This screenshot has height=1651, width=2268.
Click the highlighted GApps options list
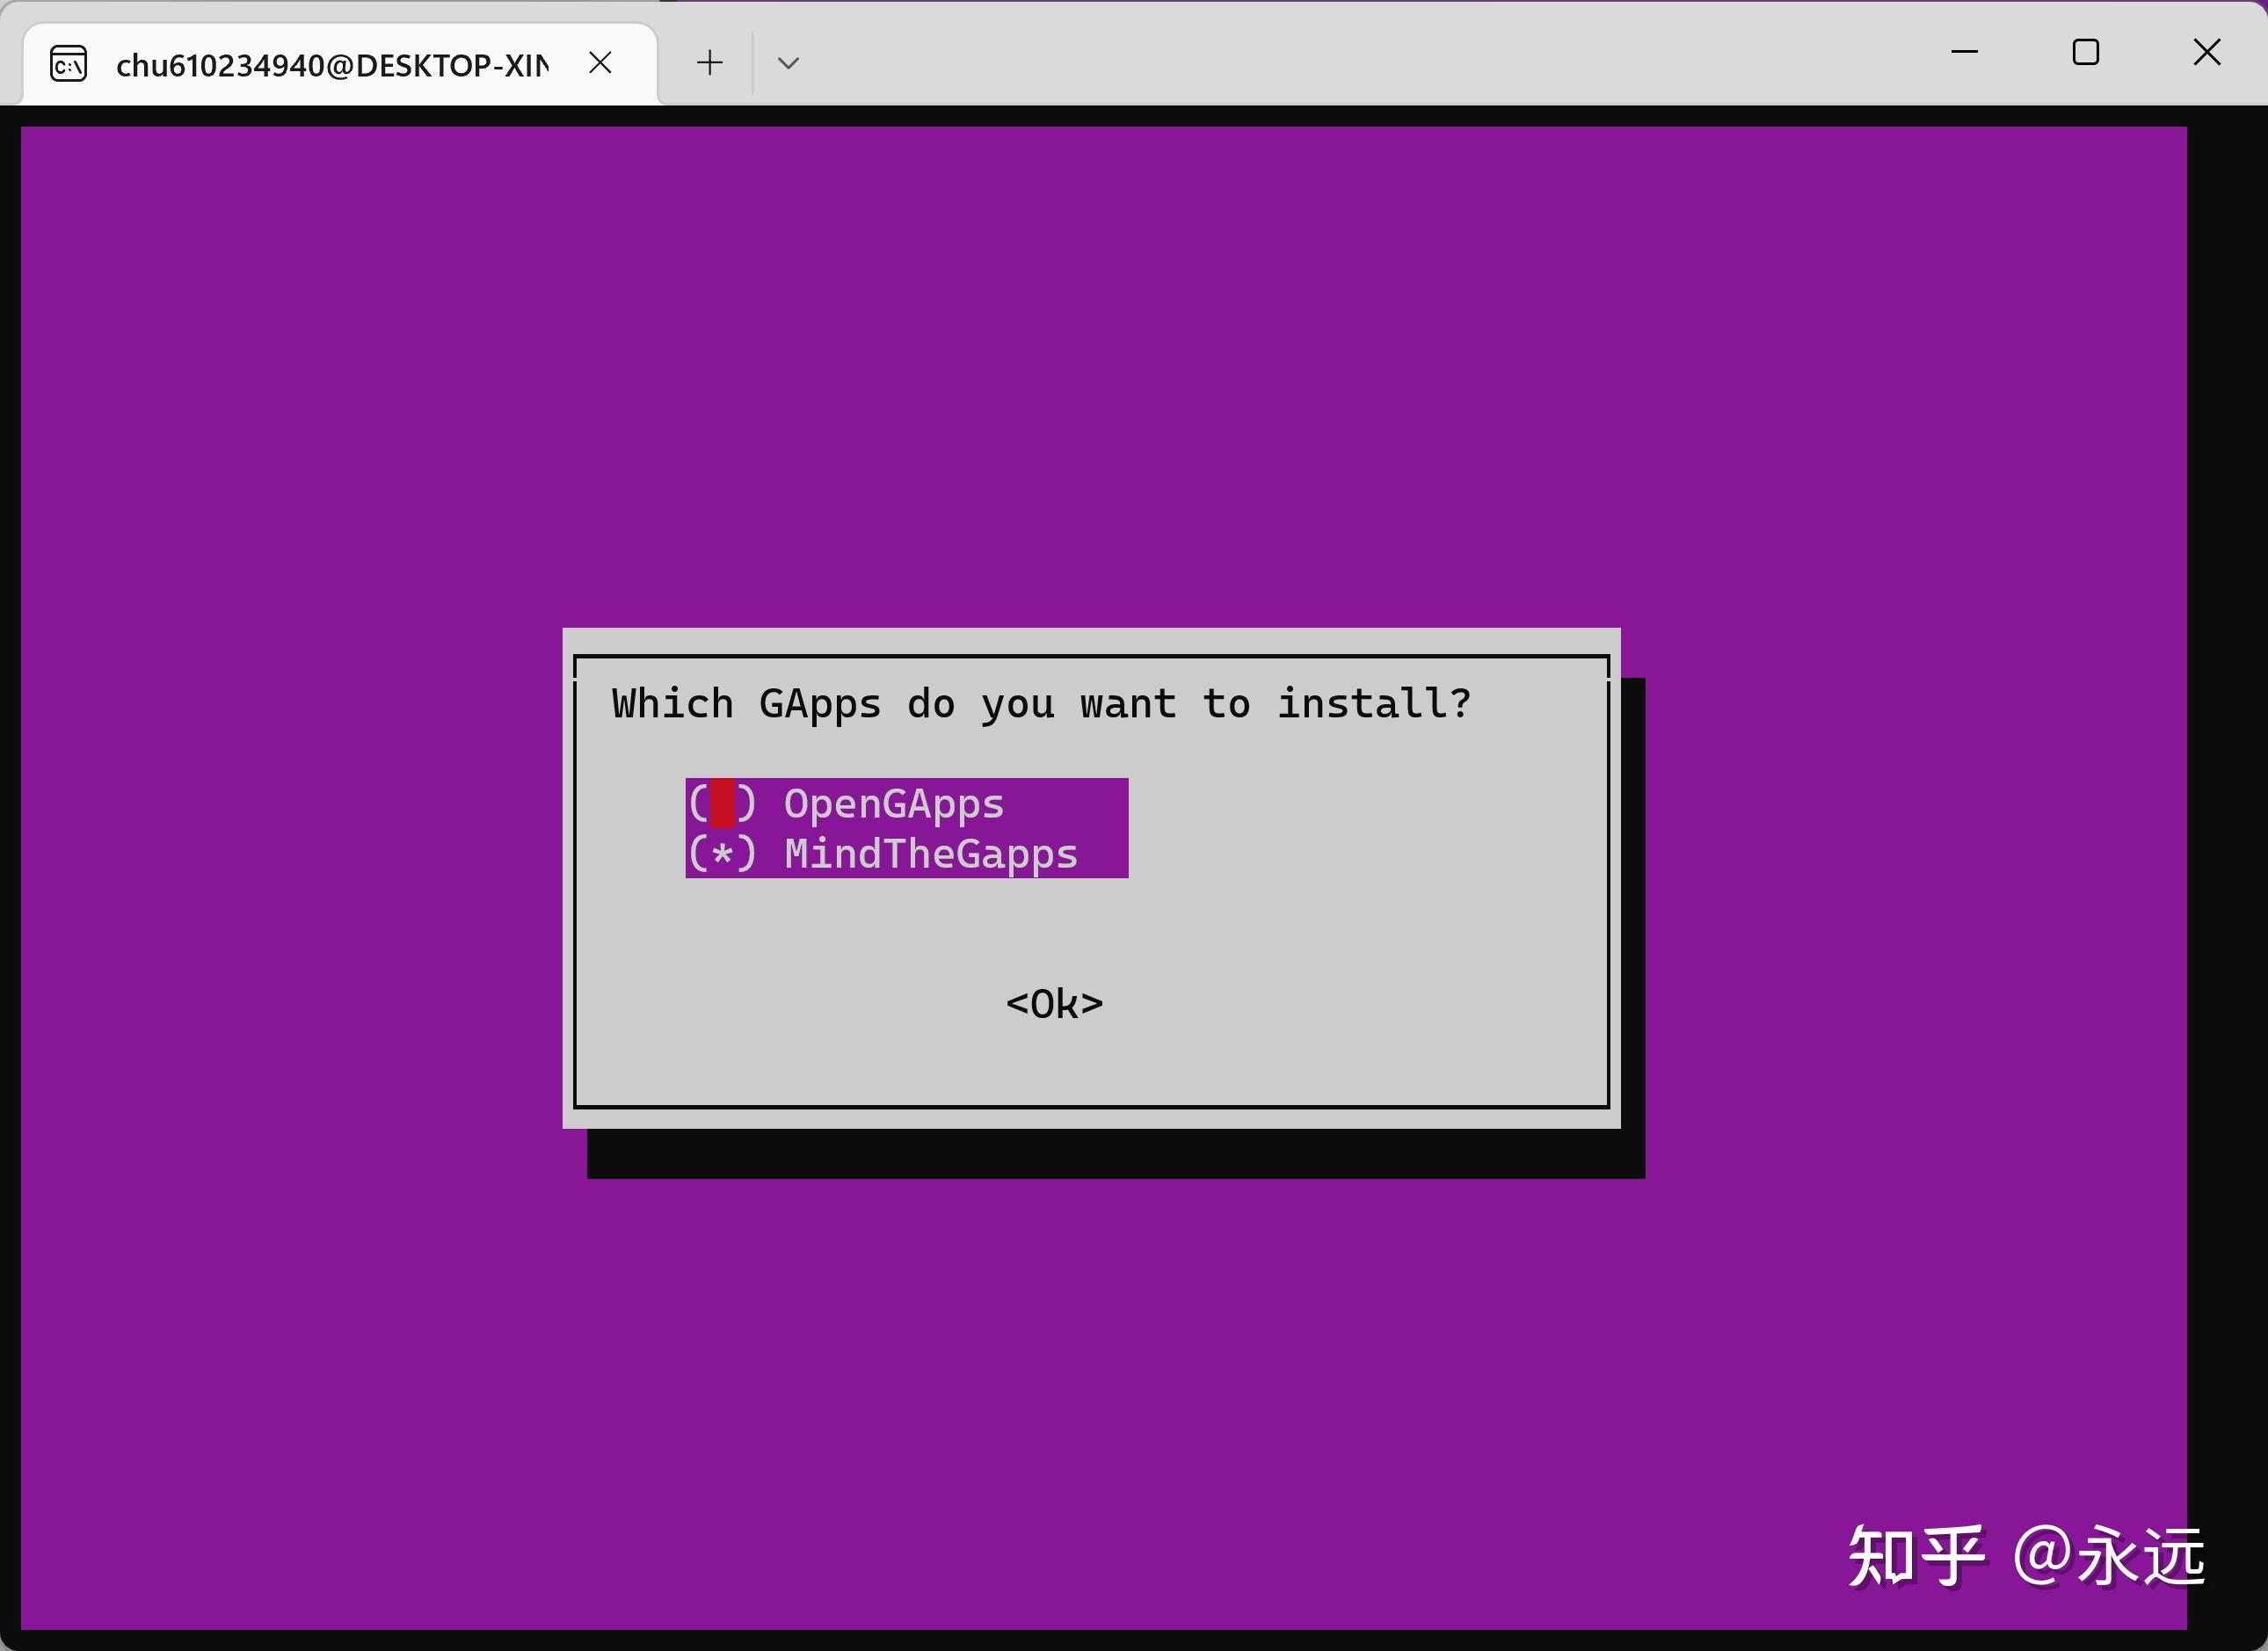[x=905, y=828]
